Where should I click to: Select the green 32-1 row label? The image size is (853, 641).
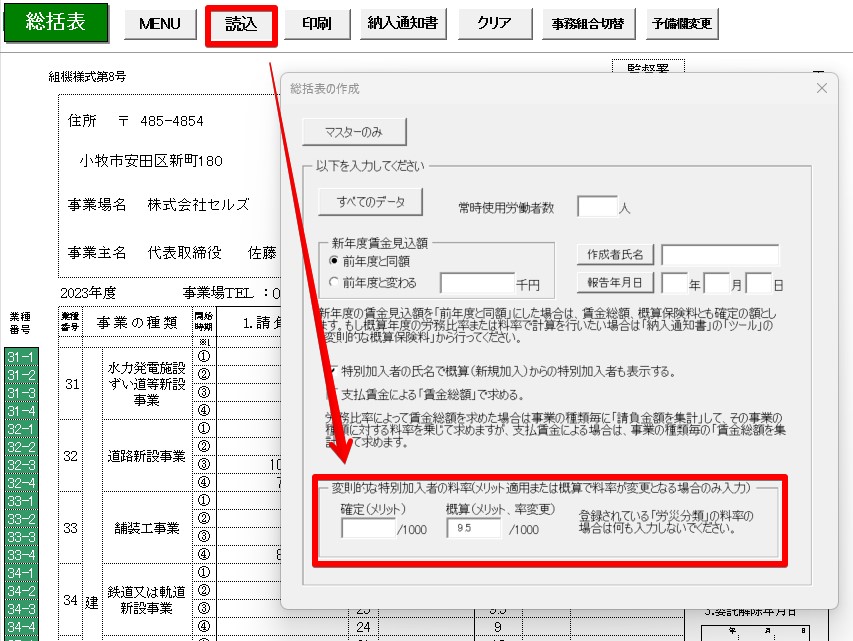tap(21, 429)
